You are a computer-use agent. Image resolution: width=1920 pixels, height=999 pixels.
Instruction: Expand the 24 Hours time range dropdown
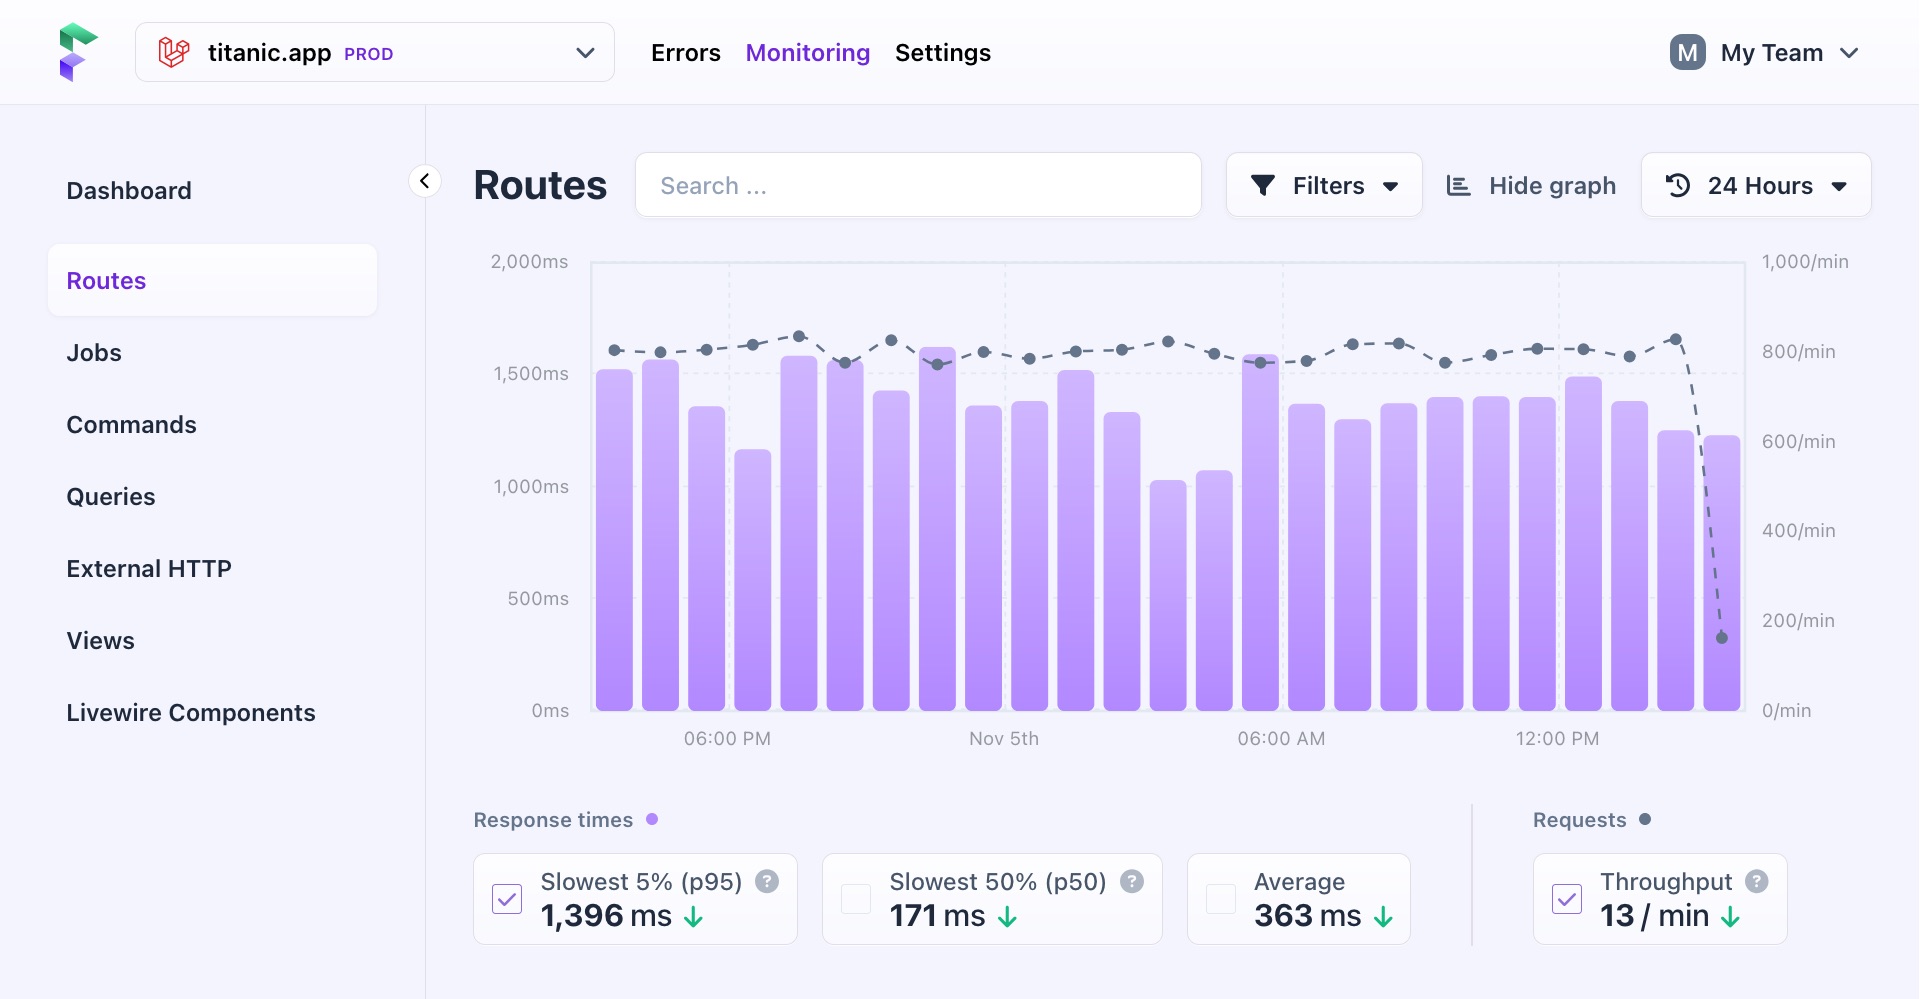click(x=1838, y=186)
